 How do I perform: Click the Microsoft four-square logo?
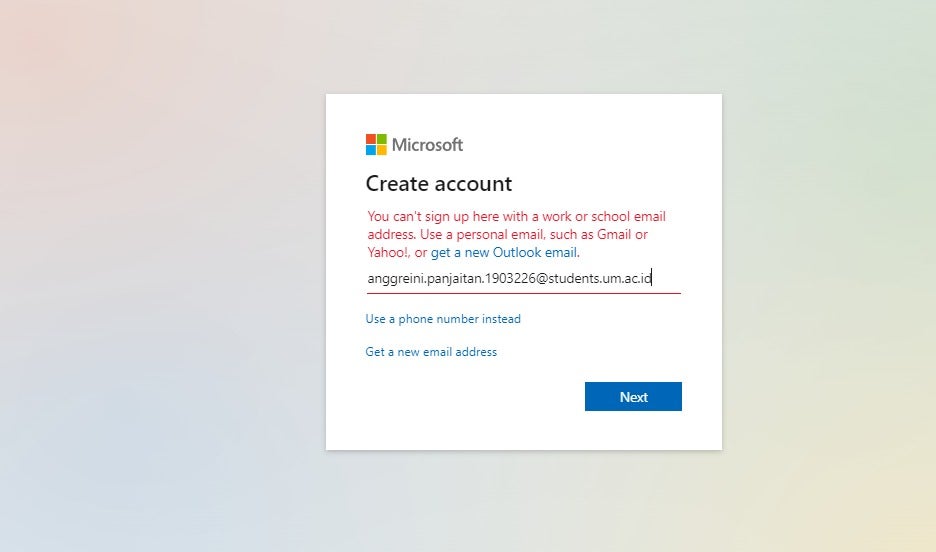376,144
